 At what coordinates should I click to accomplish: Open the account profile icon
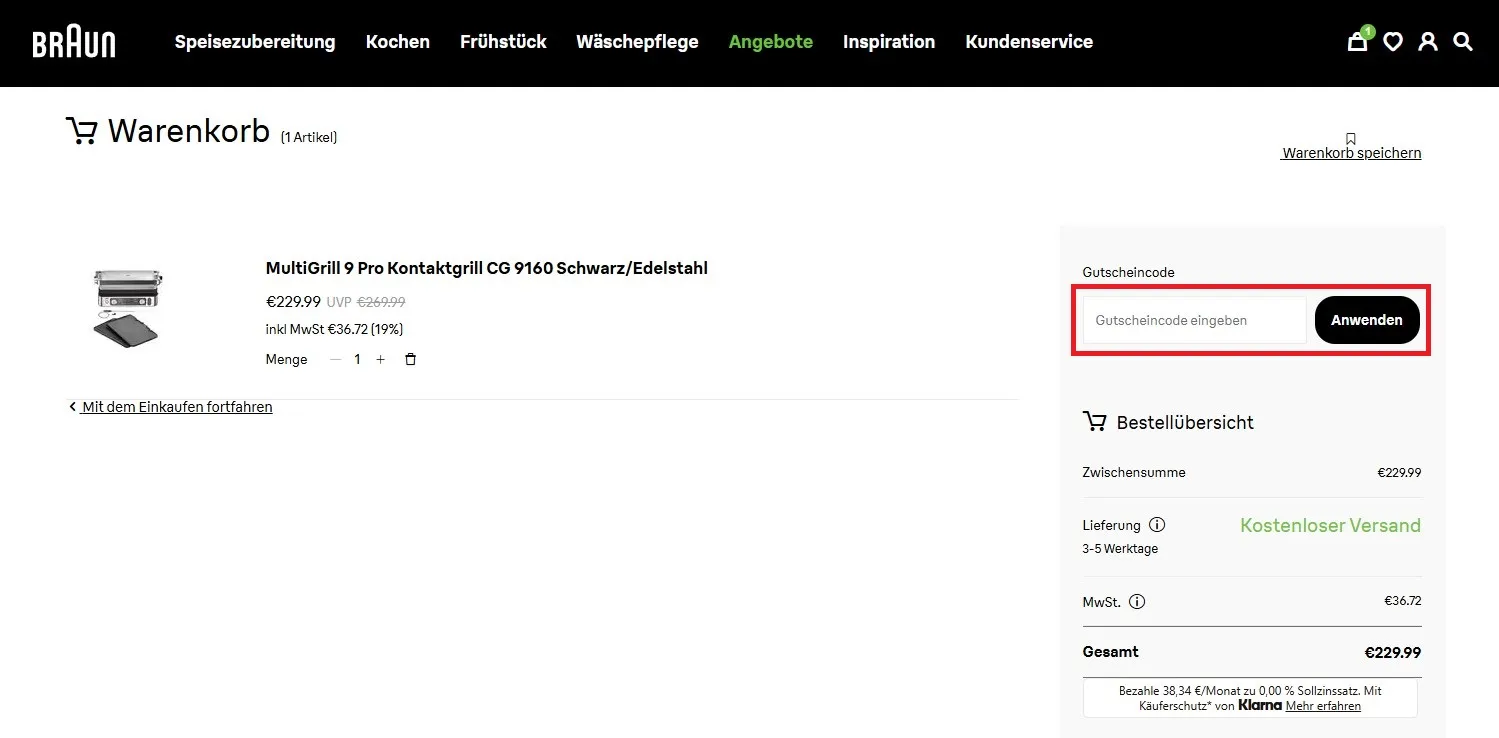[1428, 42]
